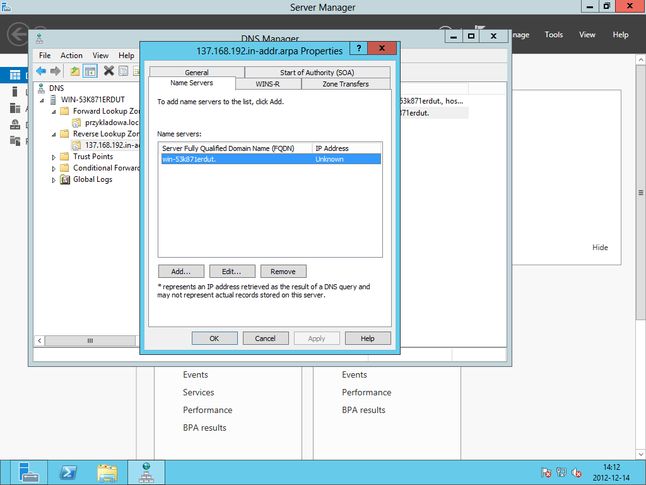This screenshot has height=485, width=646.
Task: Open the View menu in DNS Manager
Action: click(100, 55)
